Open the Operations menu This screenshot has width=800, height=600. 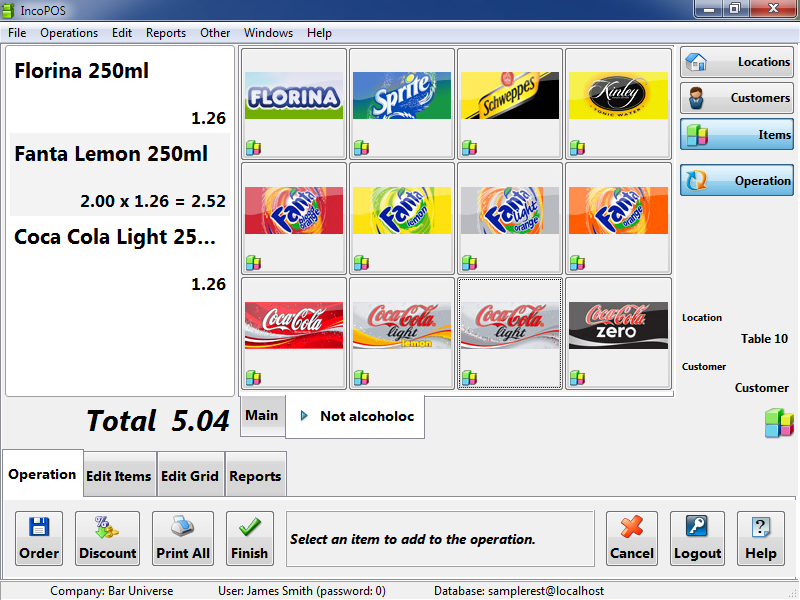(x=69, y=33)
